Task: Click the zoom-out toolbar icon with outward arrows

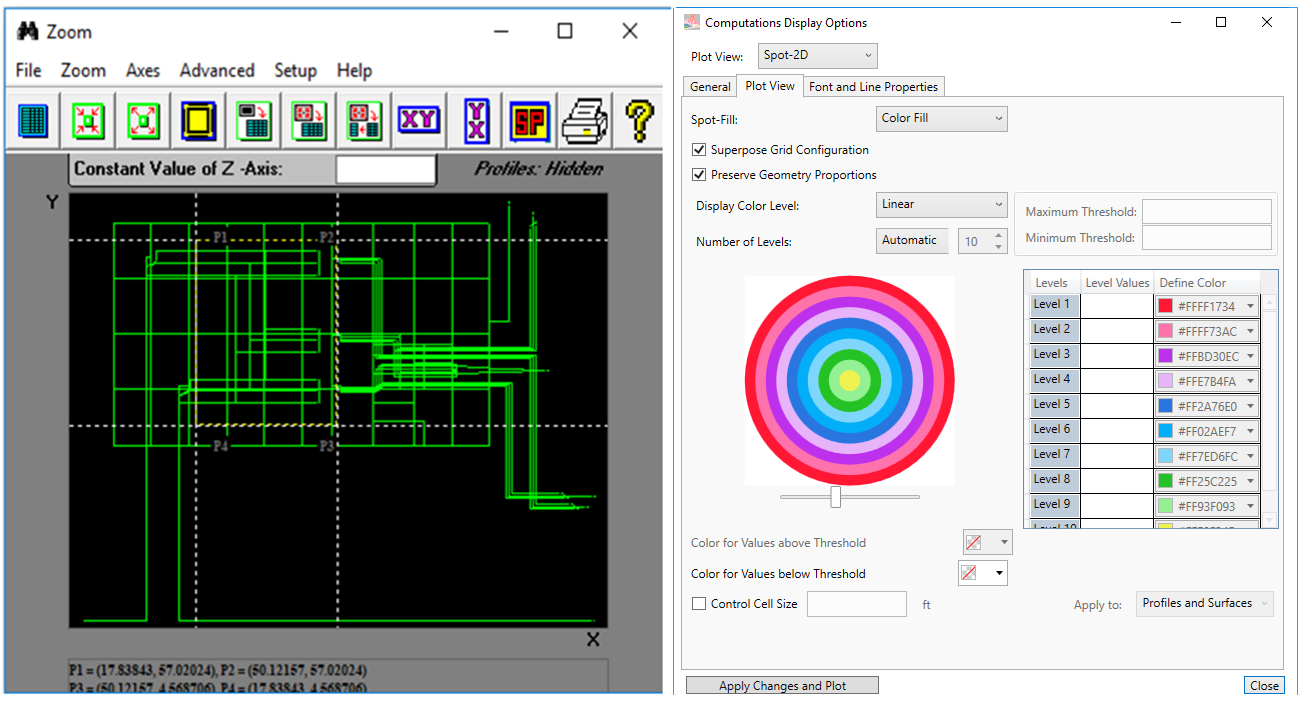Action: [x=143, y=121]
